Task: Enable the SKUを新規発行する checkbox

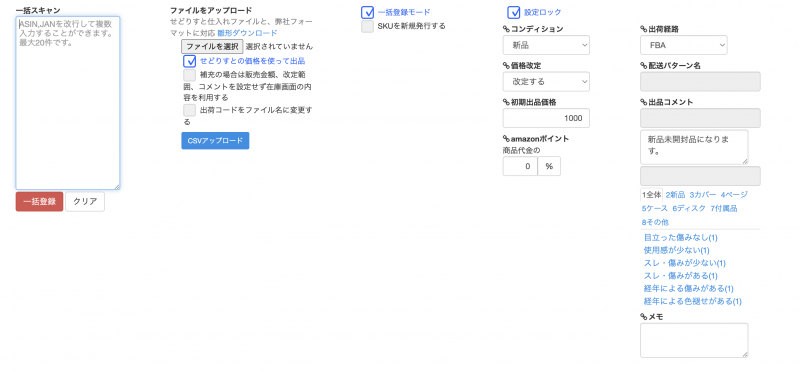Action: tap(367, 27)
